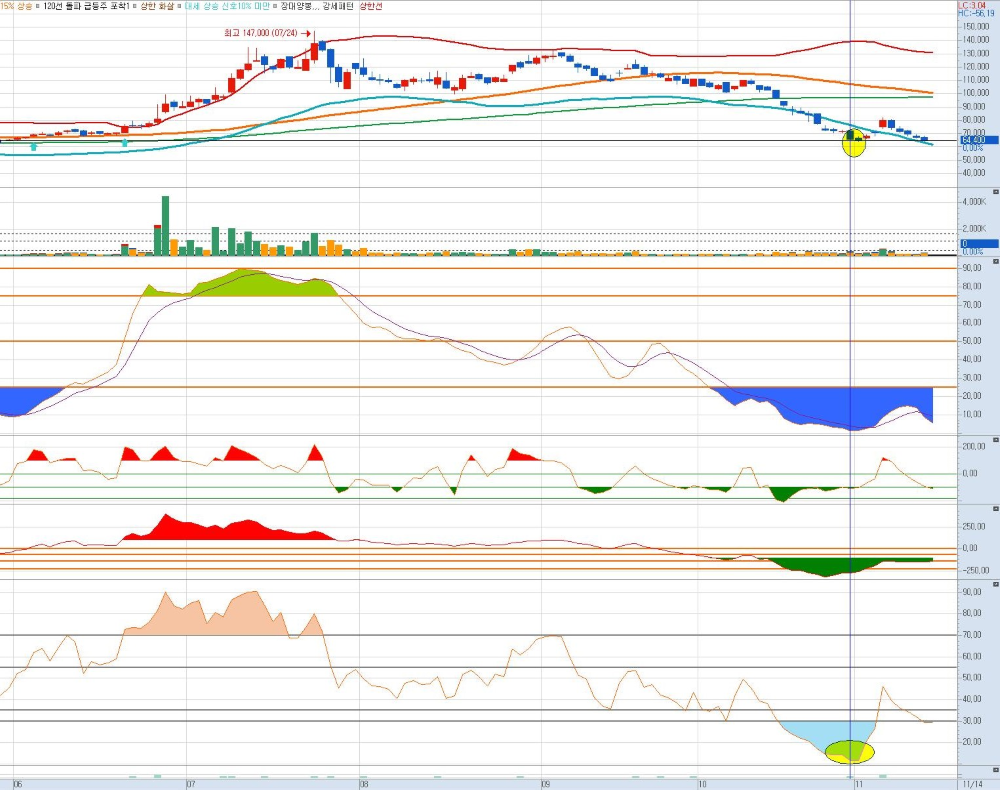This screenshot has height=790, width=1000.
Task: Click the 150,000 price axis value
Action: (x=976, y=27)
